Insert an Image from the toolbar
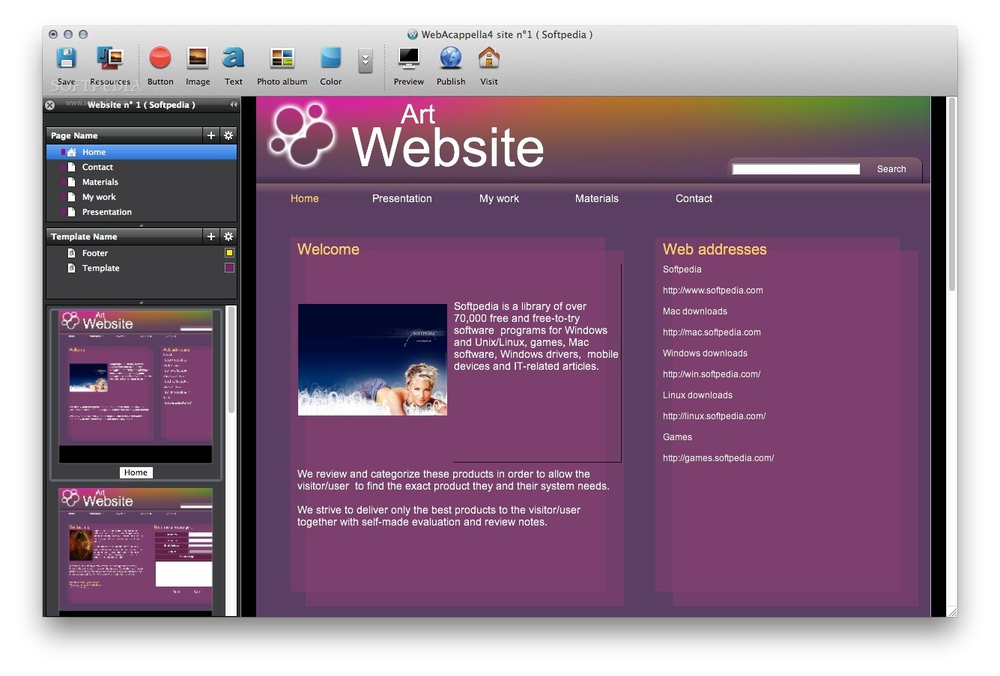The image size is (1000, 676). click(x=198, y=59)
